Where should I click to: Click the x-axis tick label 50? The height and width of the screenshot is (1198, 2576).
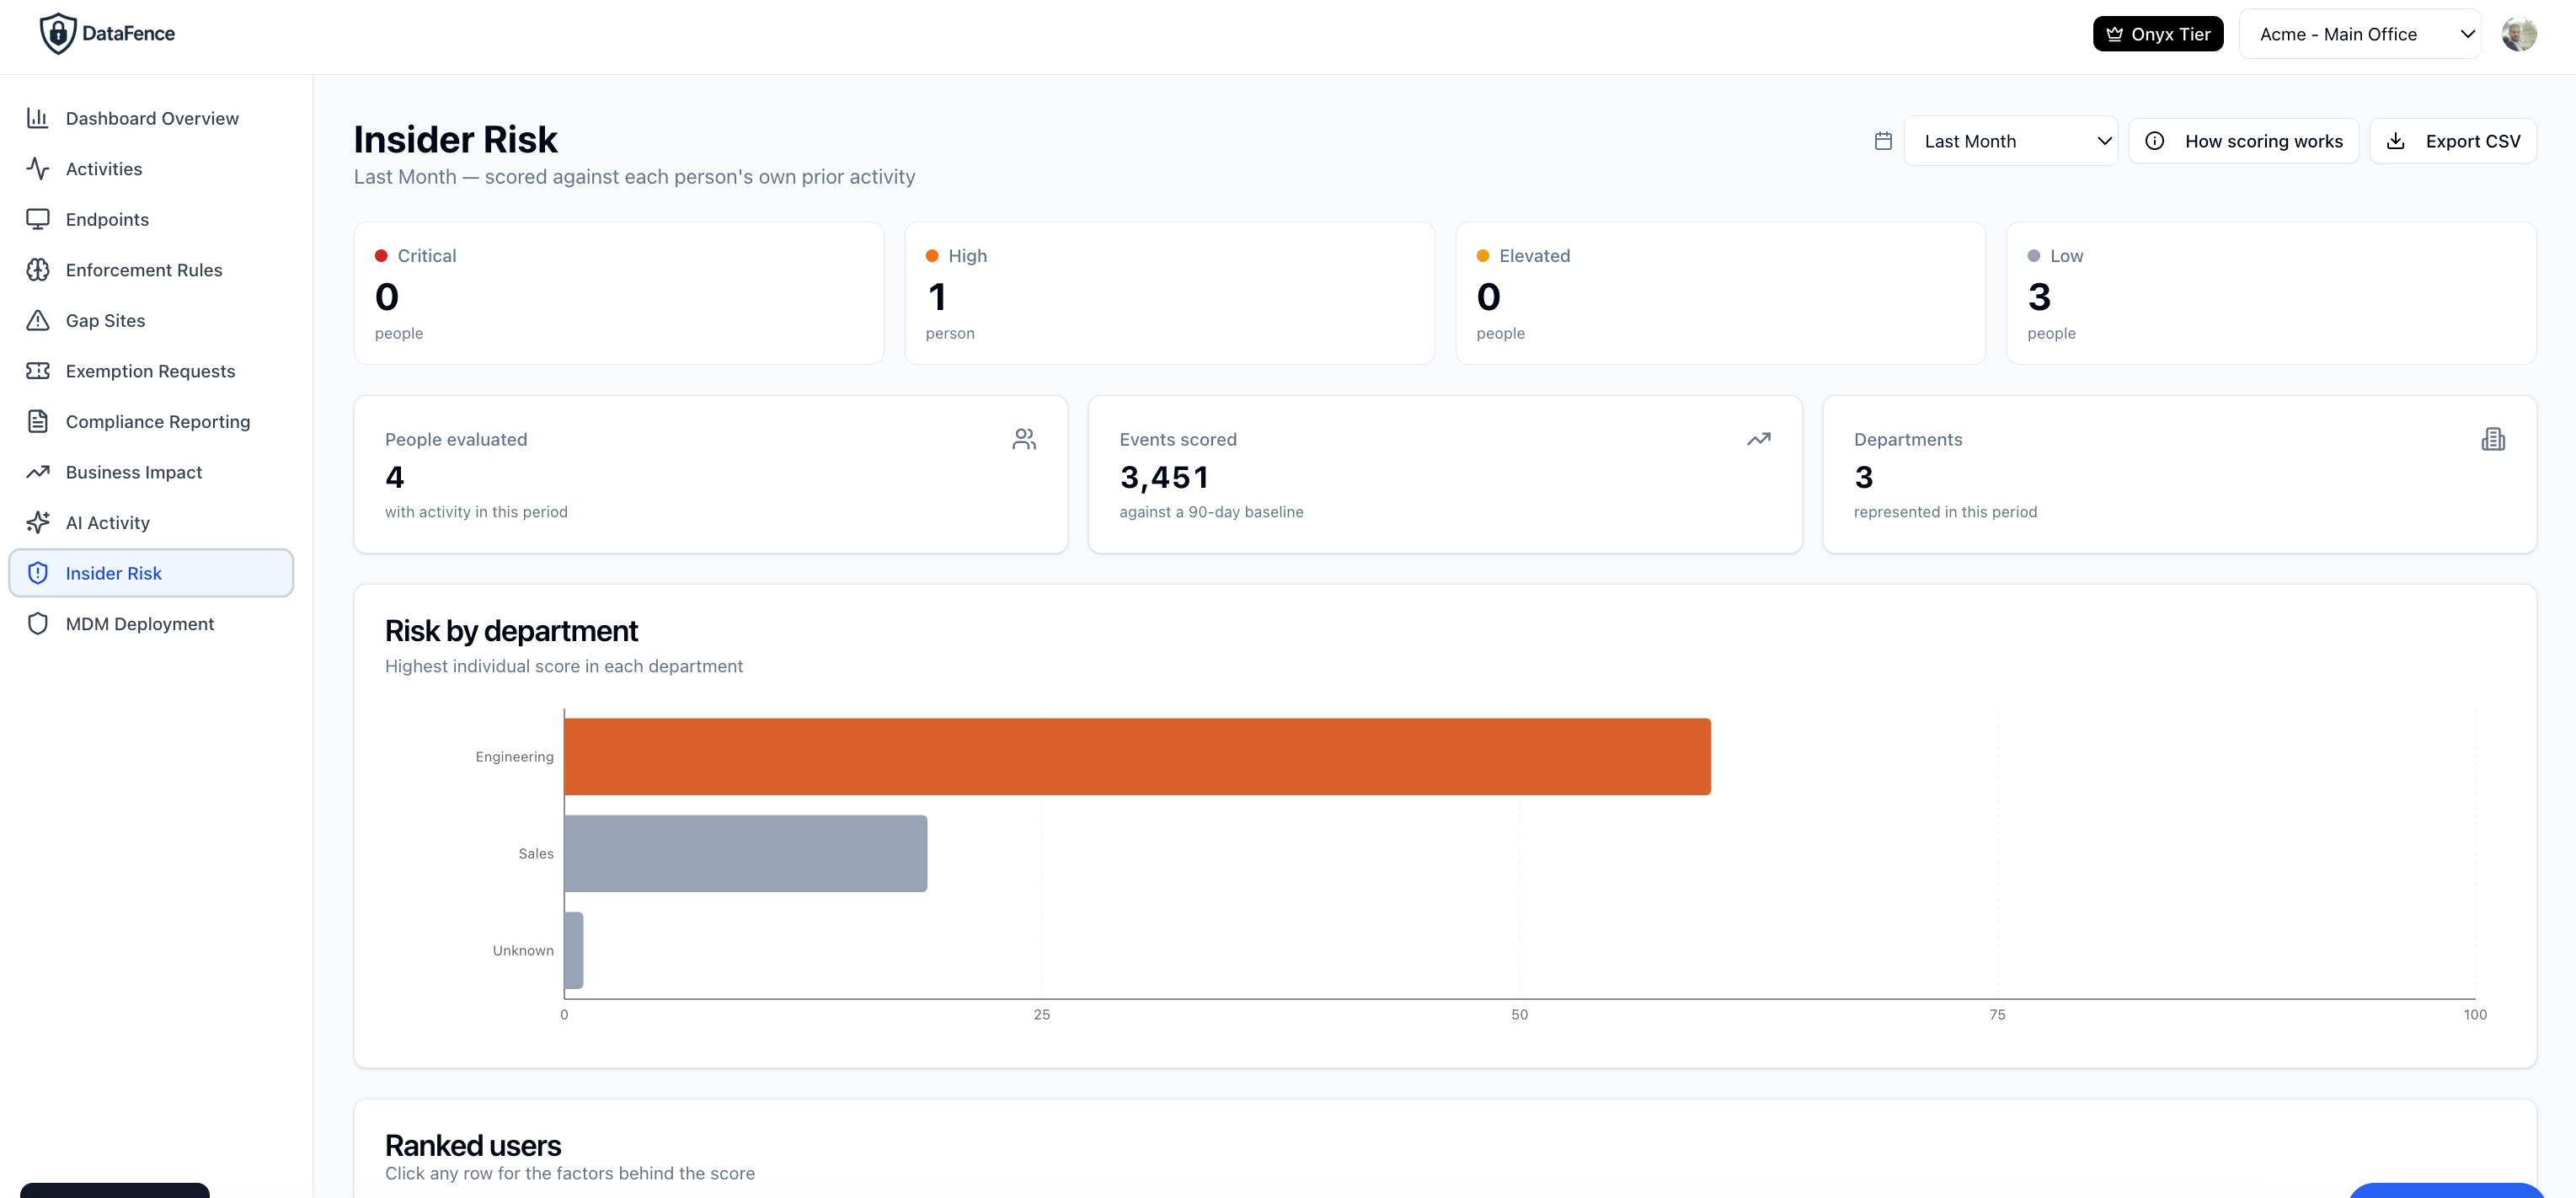1520,1015
